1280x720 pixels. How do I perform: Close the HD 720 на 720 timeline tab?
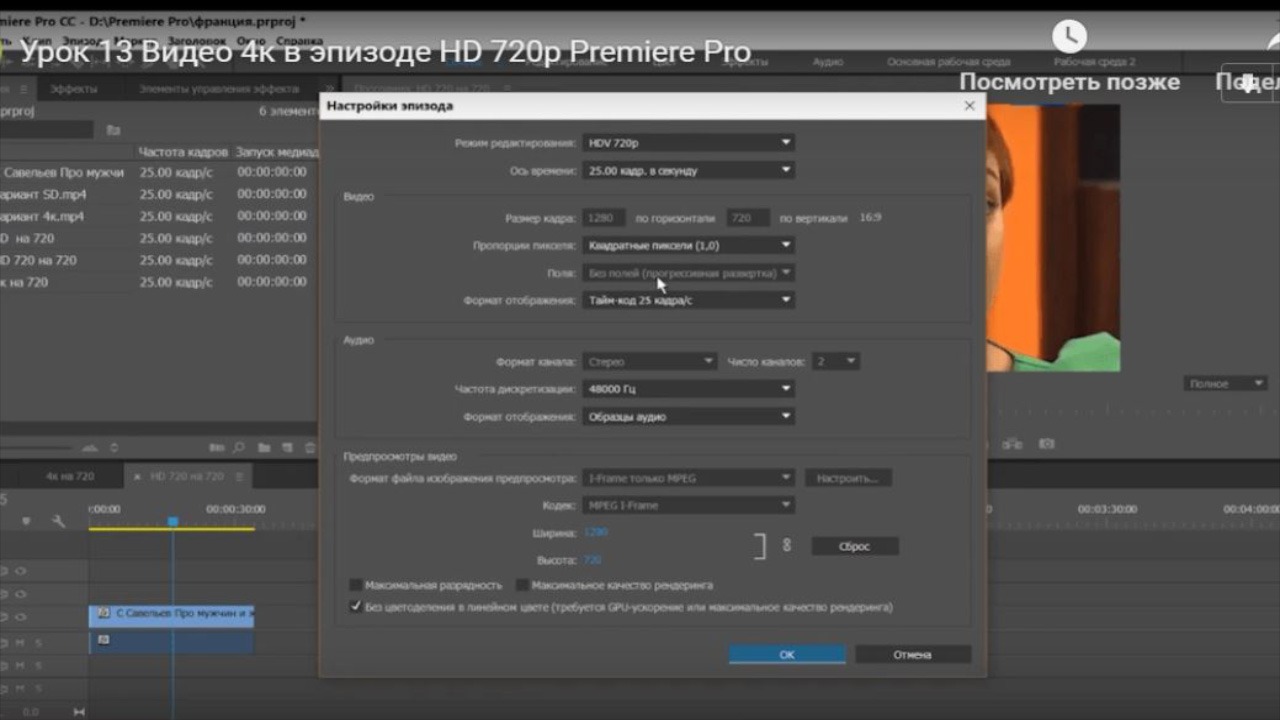tap(138, 477)
